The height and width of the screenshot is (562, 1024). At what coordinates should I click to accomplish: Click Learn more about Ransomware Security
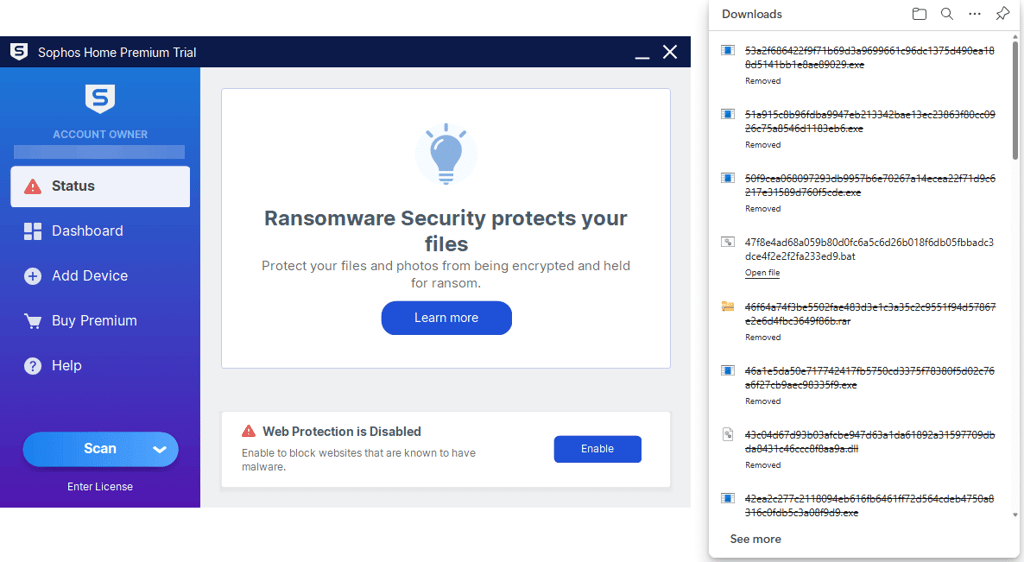click(446, 318)
